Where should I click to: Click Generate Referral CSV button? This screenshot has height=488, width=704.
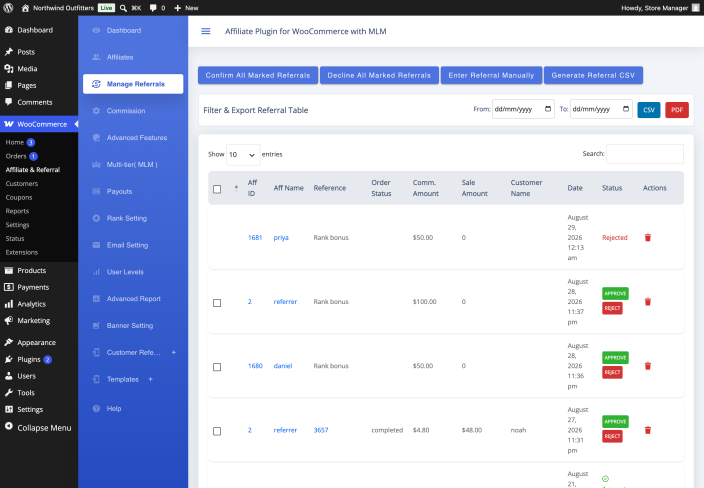pos(593,75)
